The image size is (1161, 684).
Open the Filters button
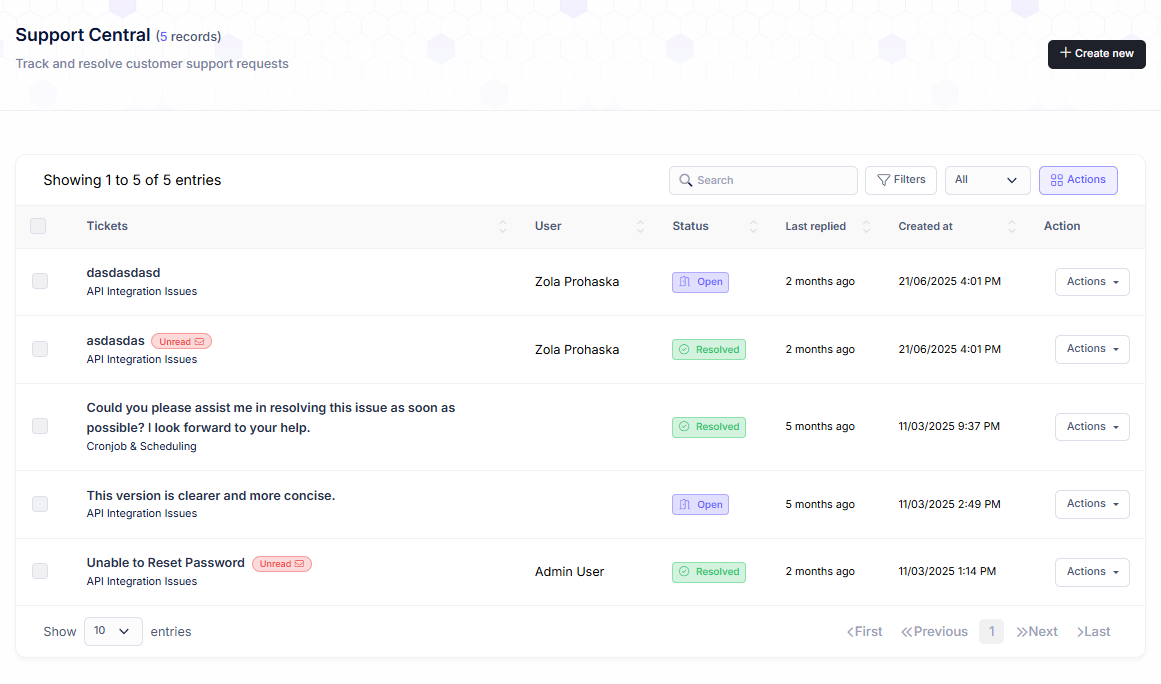pyautogui.click(x=900, y=180)
